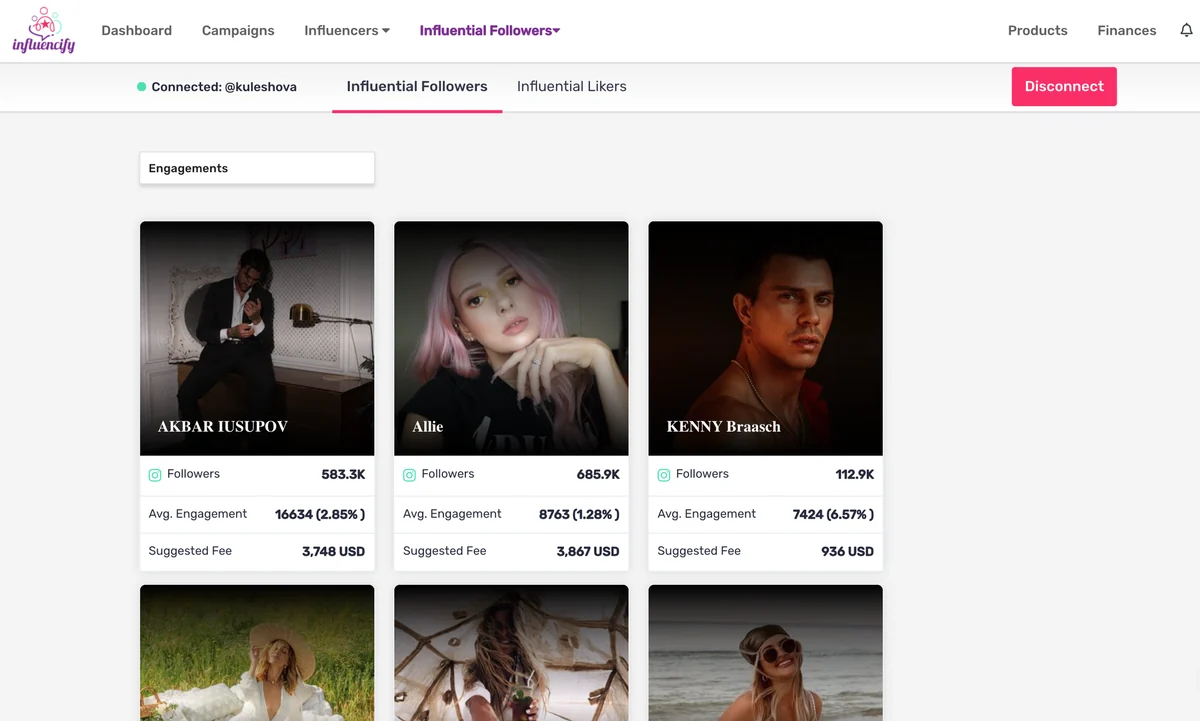The image size is (1200, 721).
Task: Click Followers label on AKBAR IUSUPOV card
Action: click(193, 474)
